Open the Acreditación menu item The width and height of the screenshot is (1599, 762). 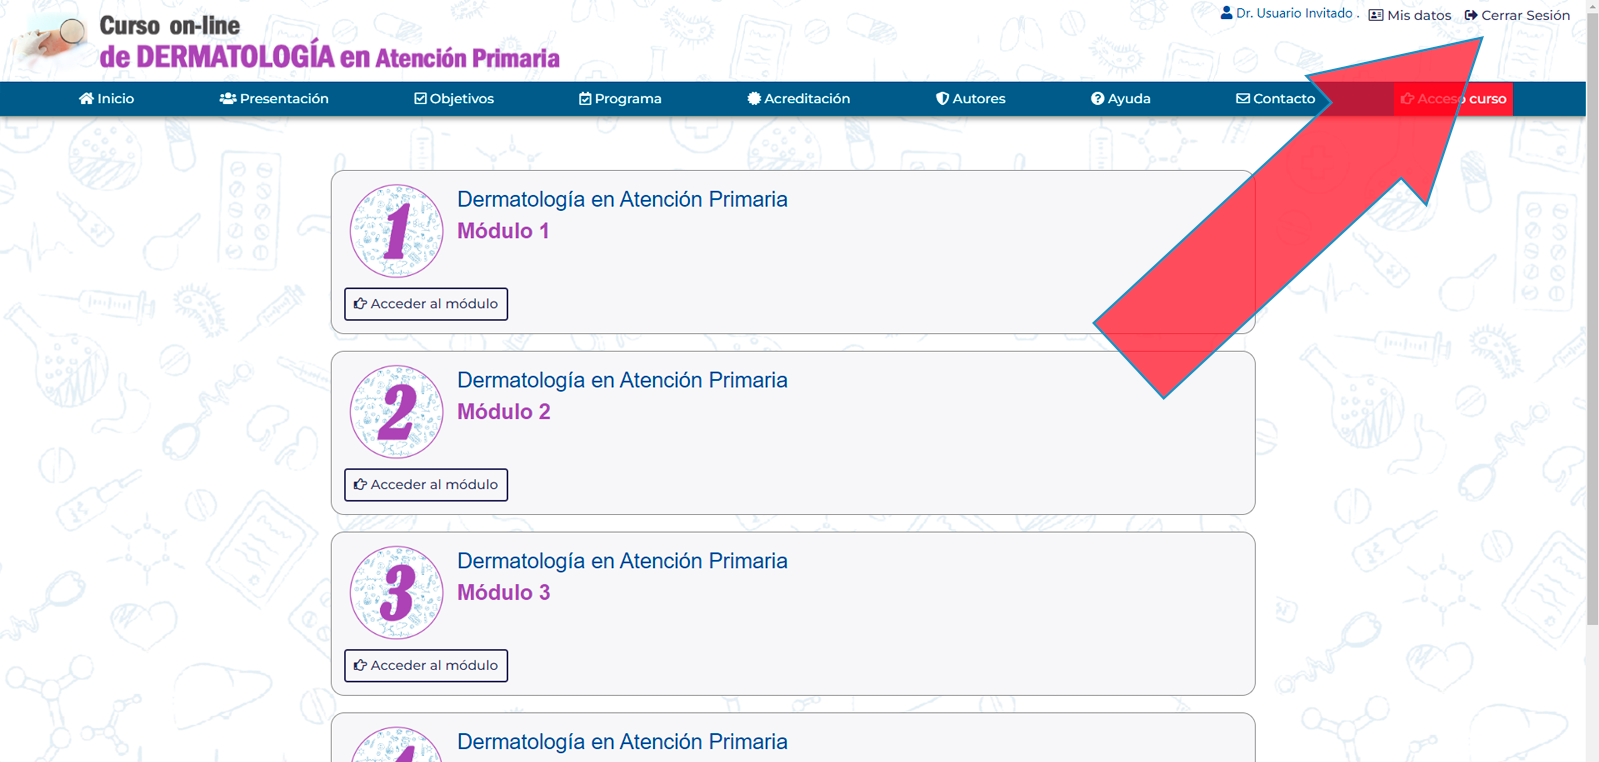[x=799, y=98]
